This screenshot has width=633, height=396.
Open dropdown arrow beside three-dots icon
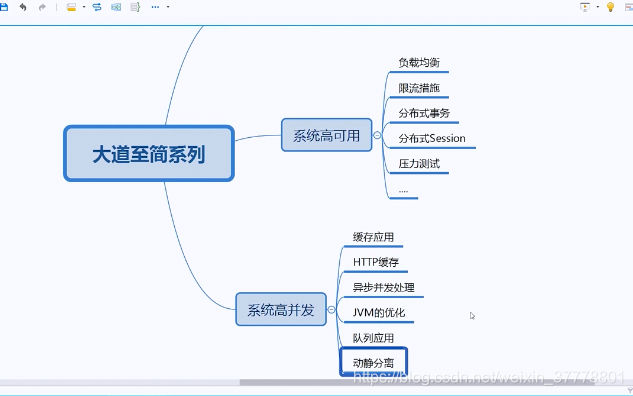(x=168, y=7)
